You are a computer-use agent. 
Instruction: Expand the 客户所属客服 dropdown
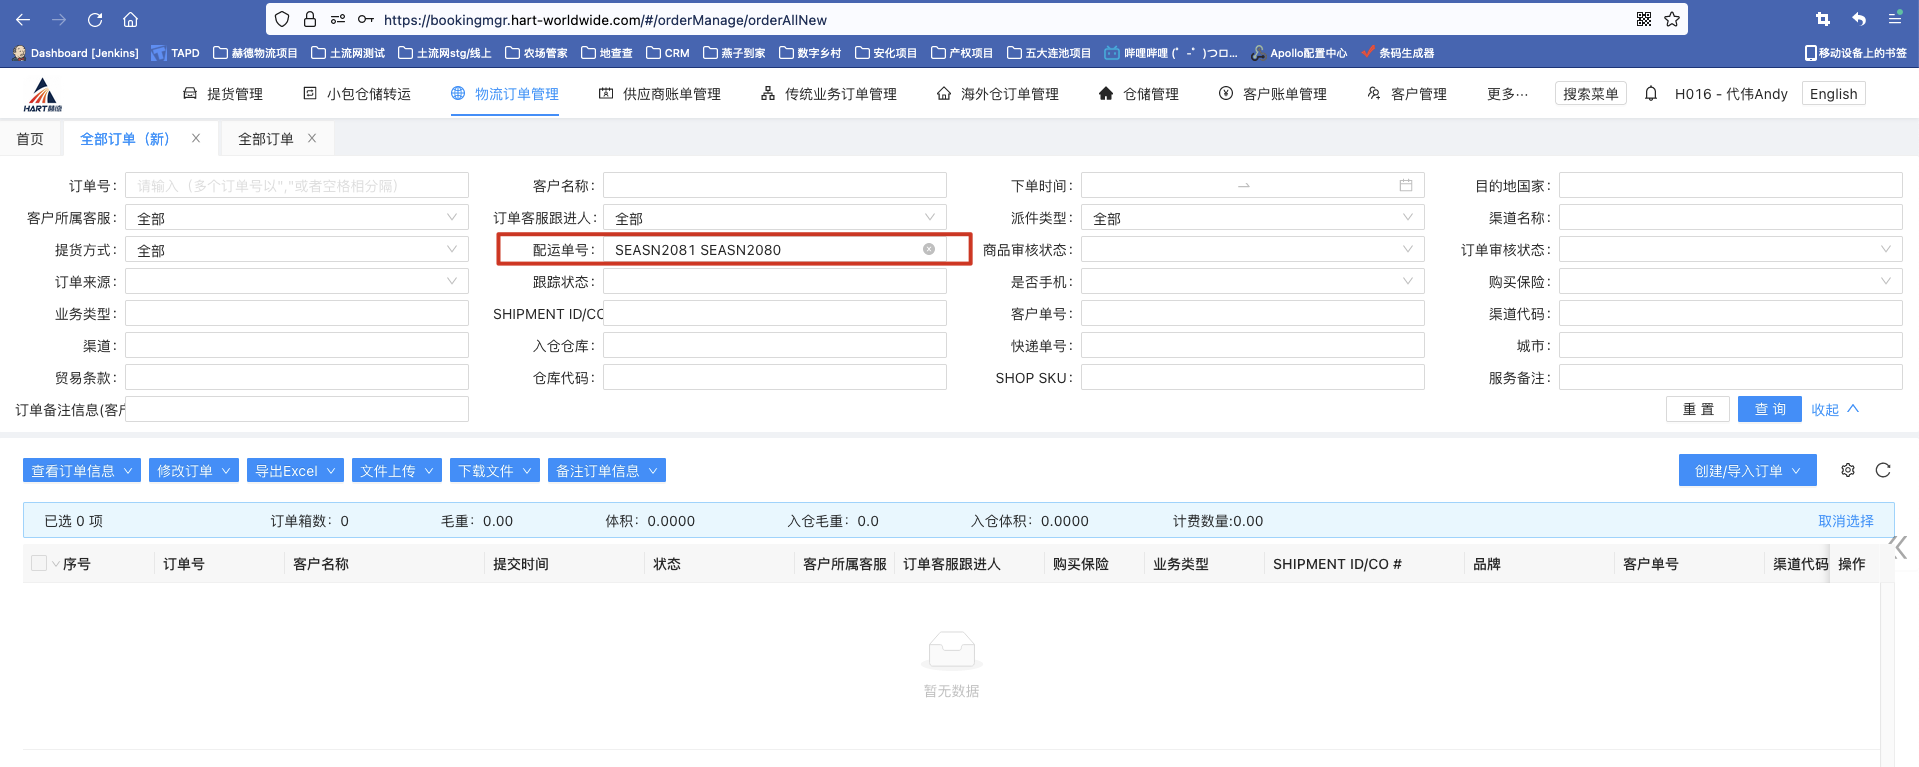296,217
